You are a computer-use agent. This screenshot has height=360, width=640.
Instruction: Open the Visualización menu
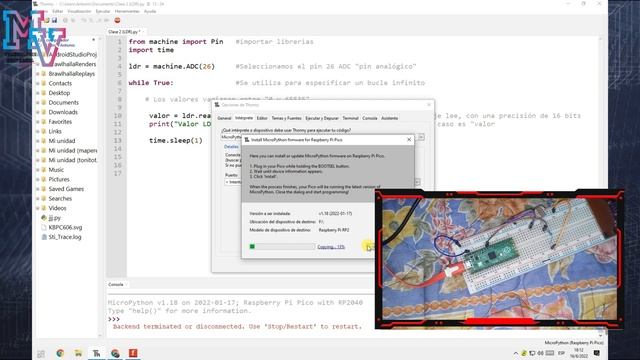pos(79,11)
